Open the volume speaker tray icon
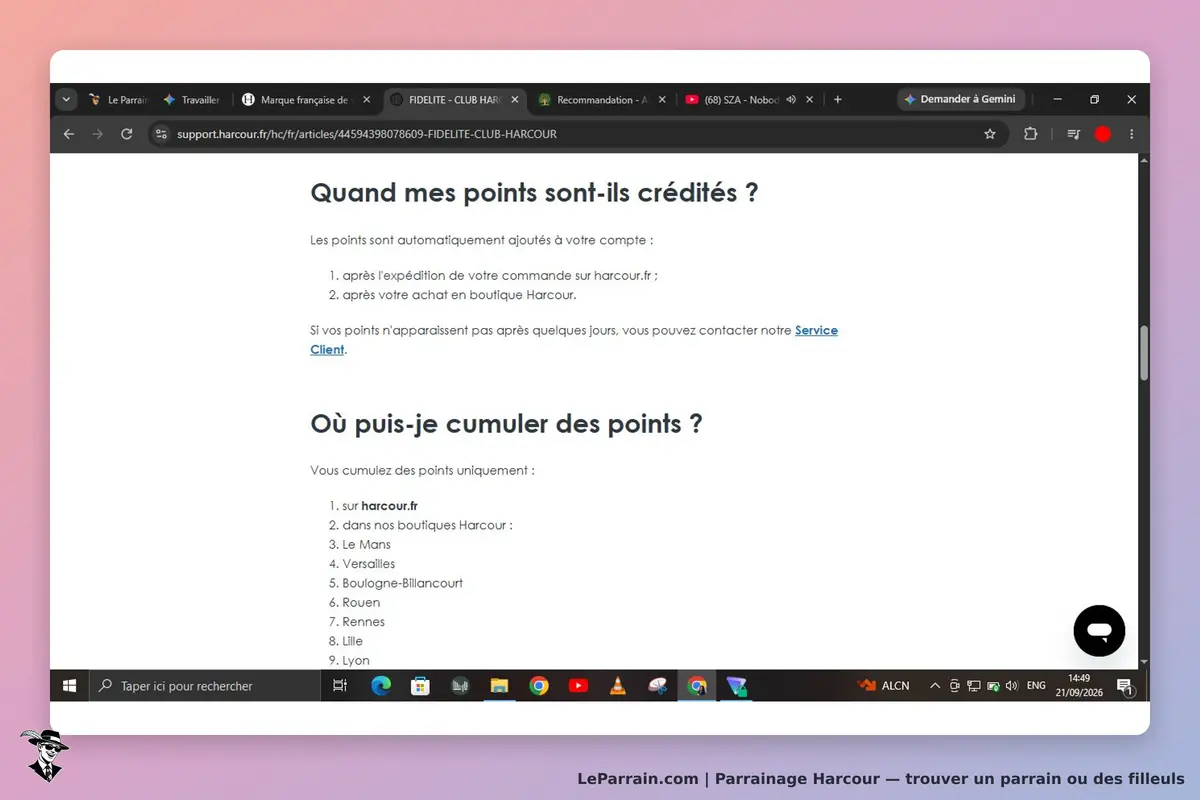 pos(1011,686)
